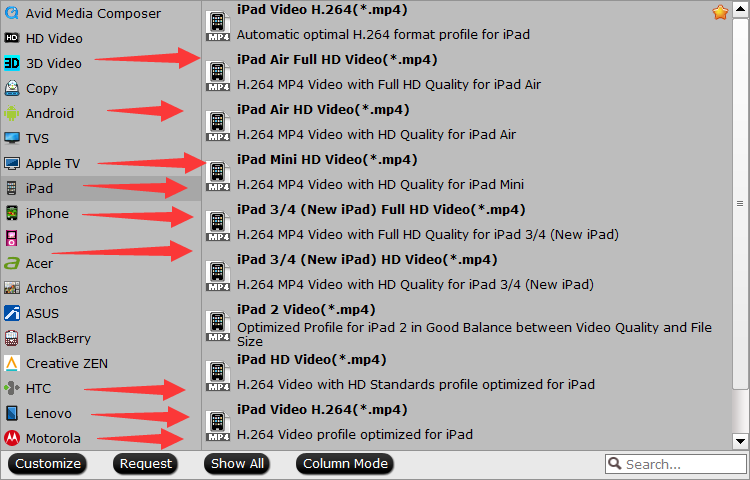
Task: Select the iPhone category
Action: (x=100, y=213)
